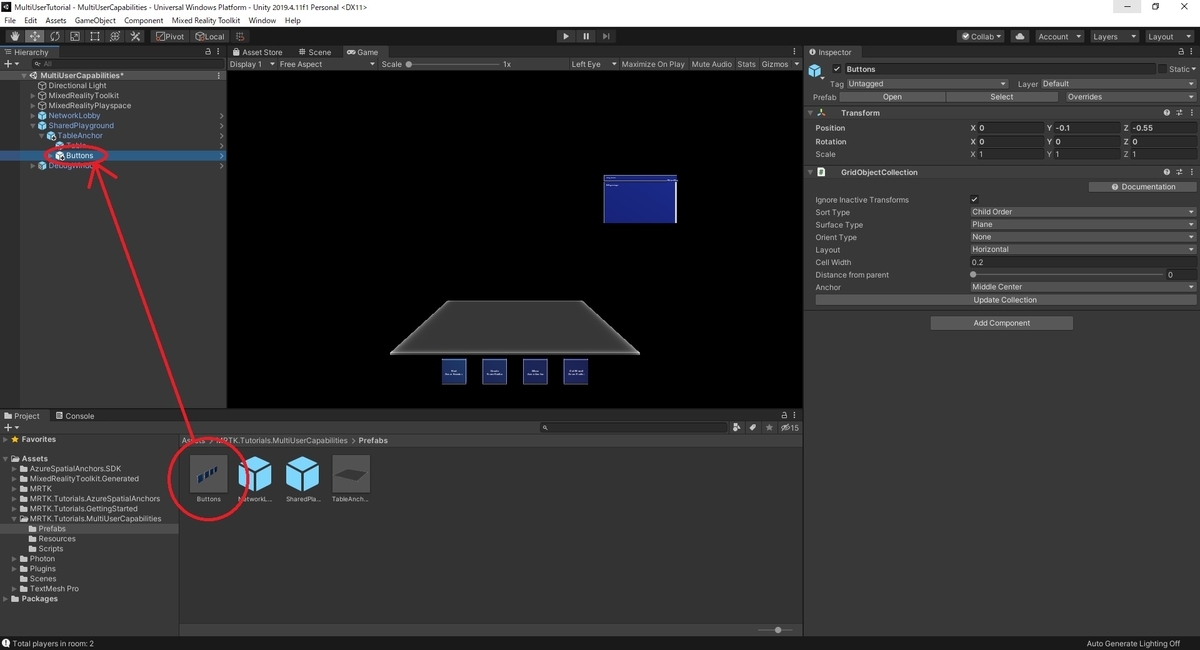Screen dimensions: 1200x650
Task: Open the GameObject menu
Action: point(94,20)
